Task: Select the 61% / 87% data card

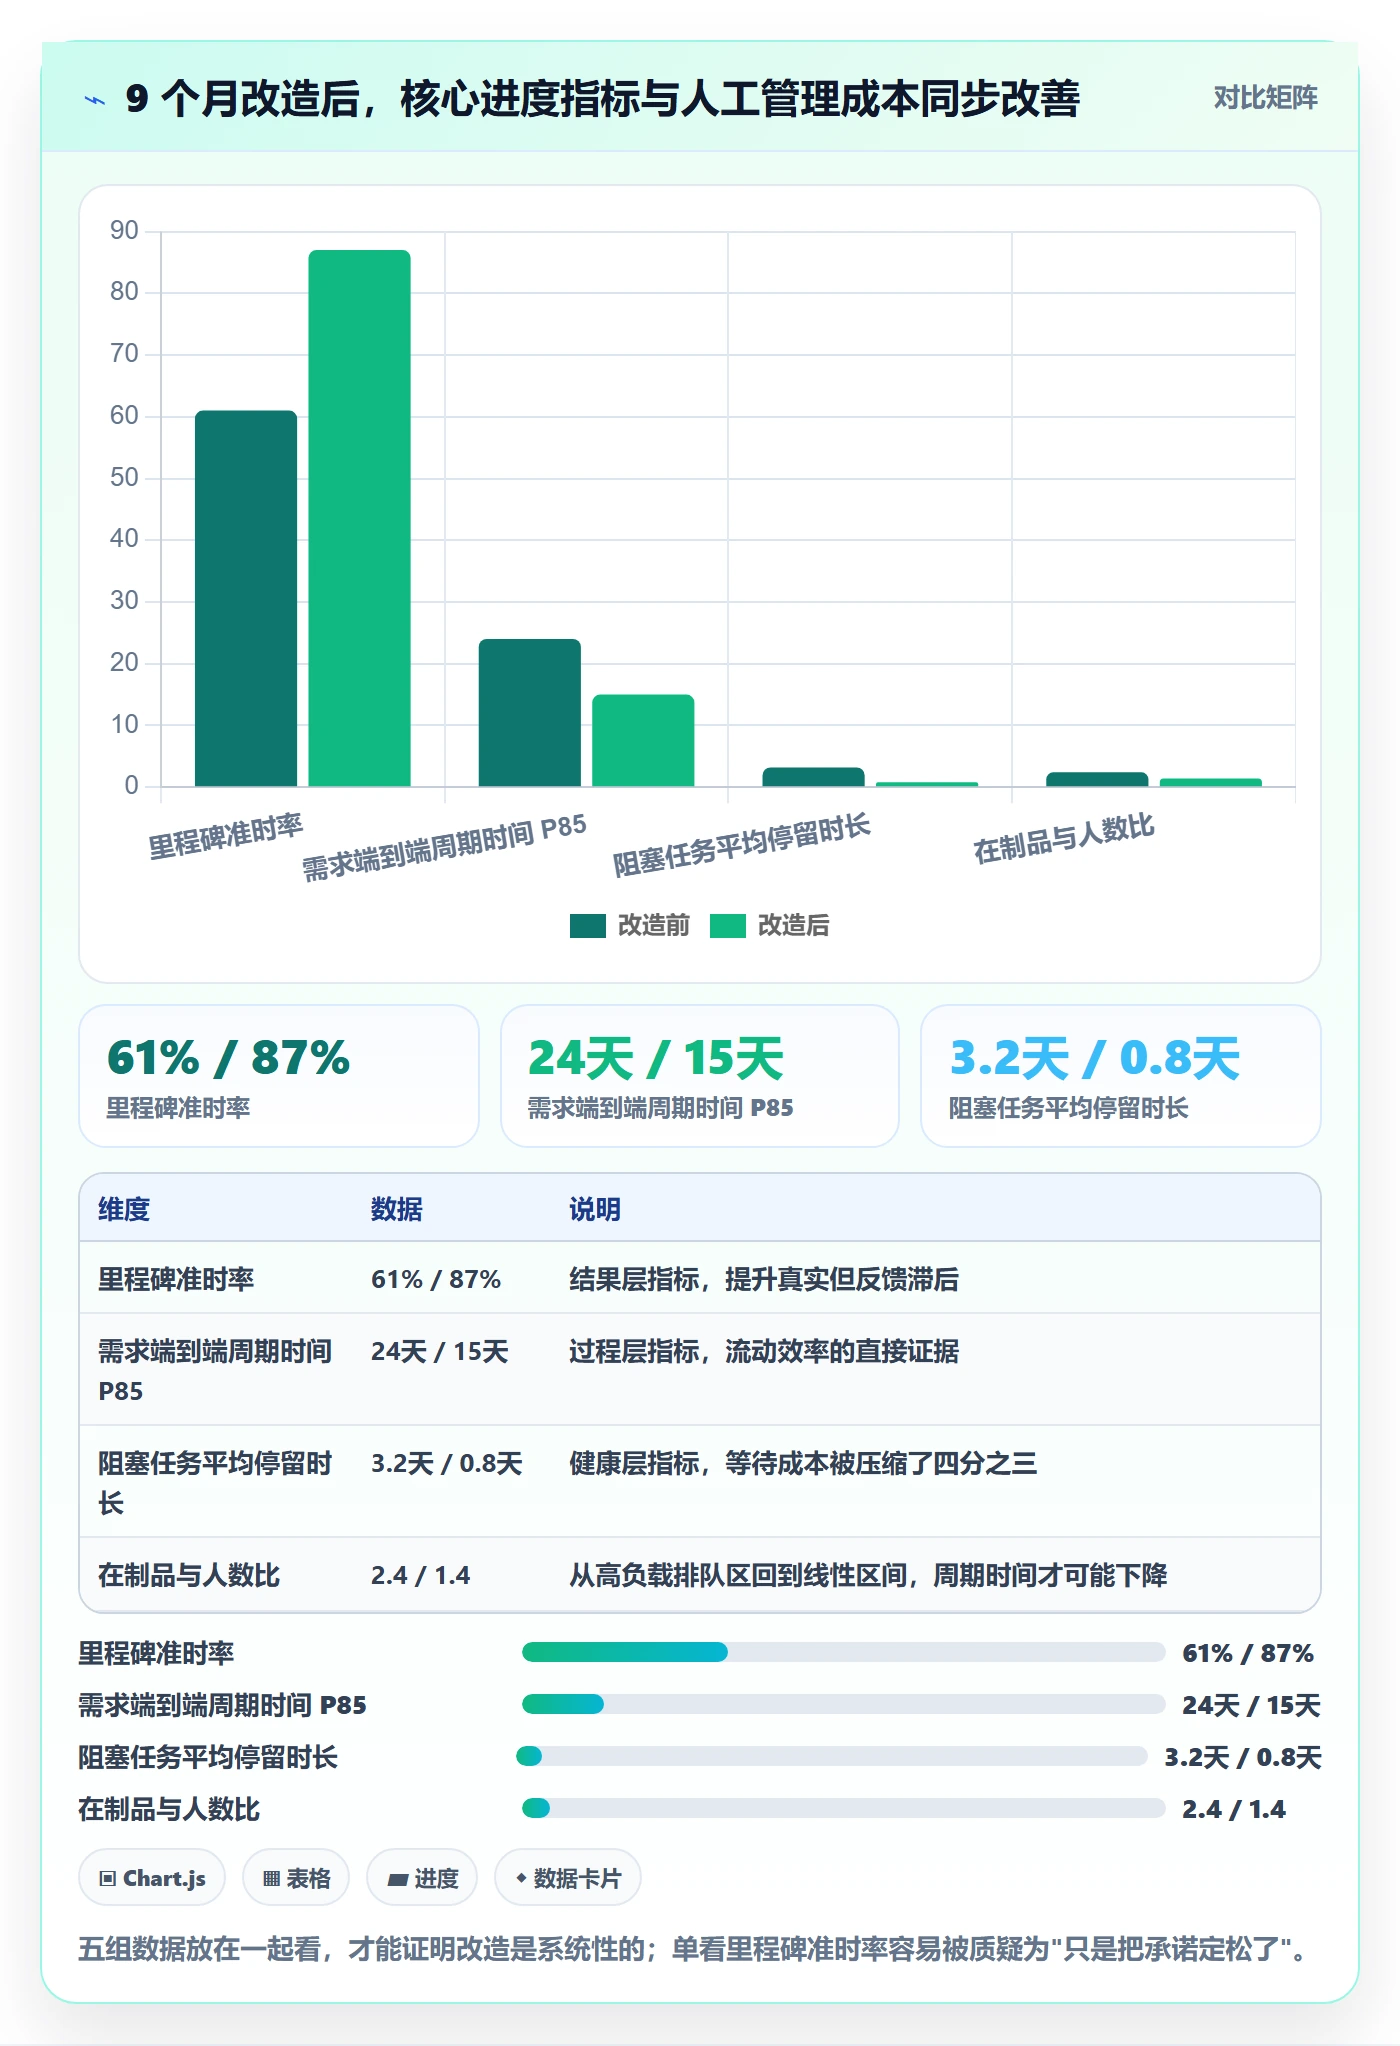Action: [279, 1076]
